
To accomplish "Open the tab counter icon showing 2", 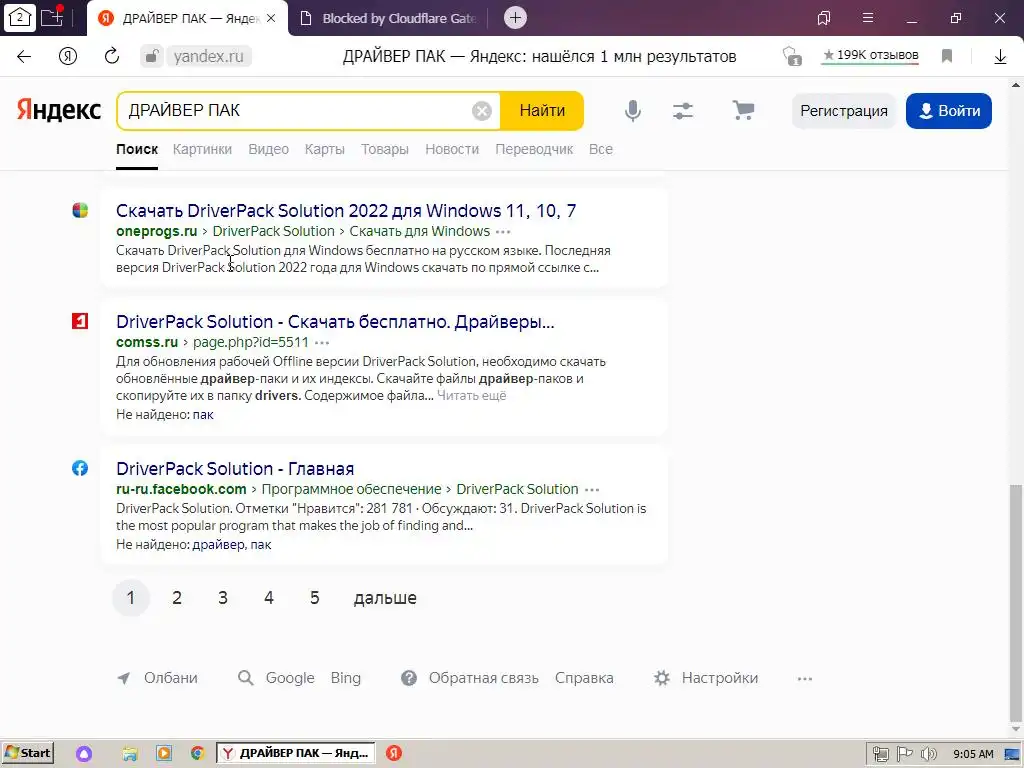I will pyautogui.click(x=20, y=18).
